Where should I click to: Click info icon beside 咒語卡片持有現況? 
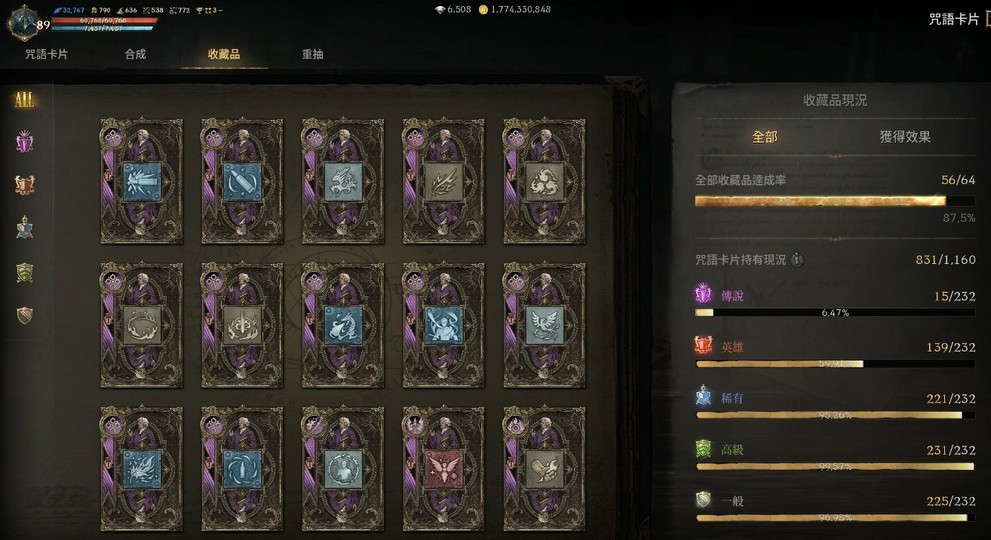point(798,259)
